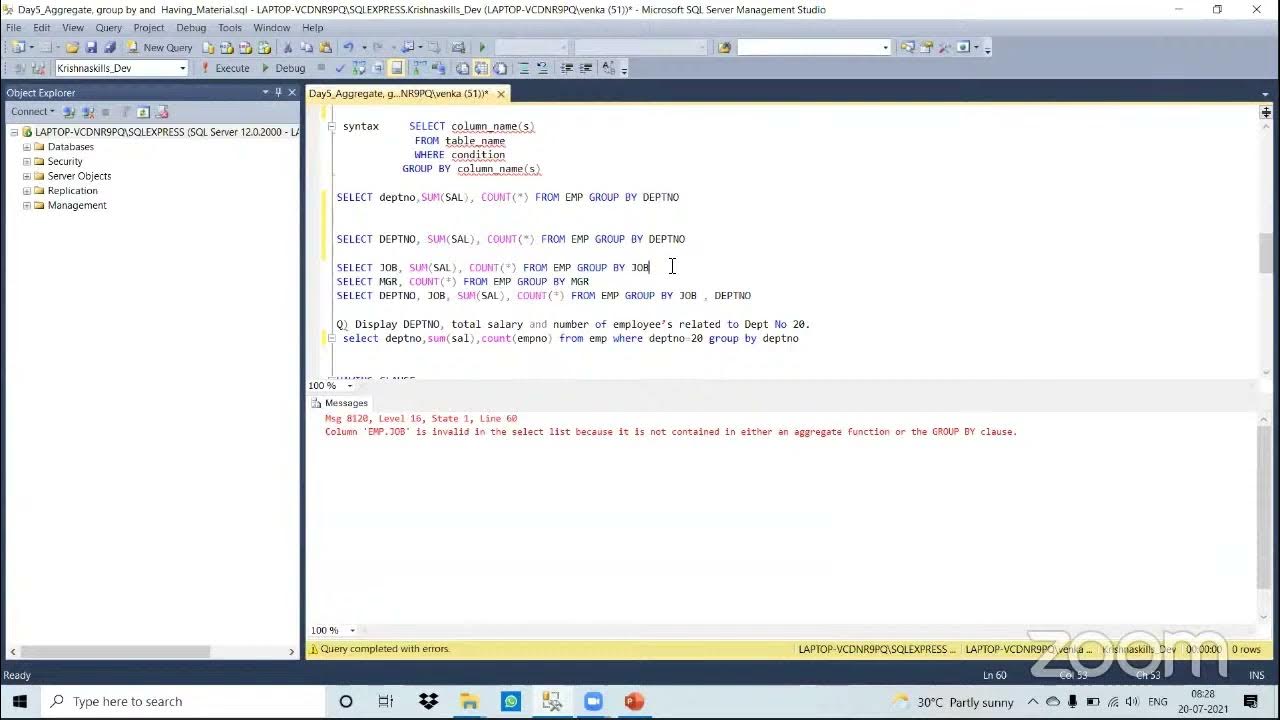Click the Open File folder icon in toolbar

73,47
